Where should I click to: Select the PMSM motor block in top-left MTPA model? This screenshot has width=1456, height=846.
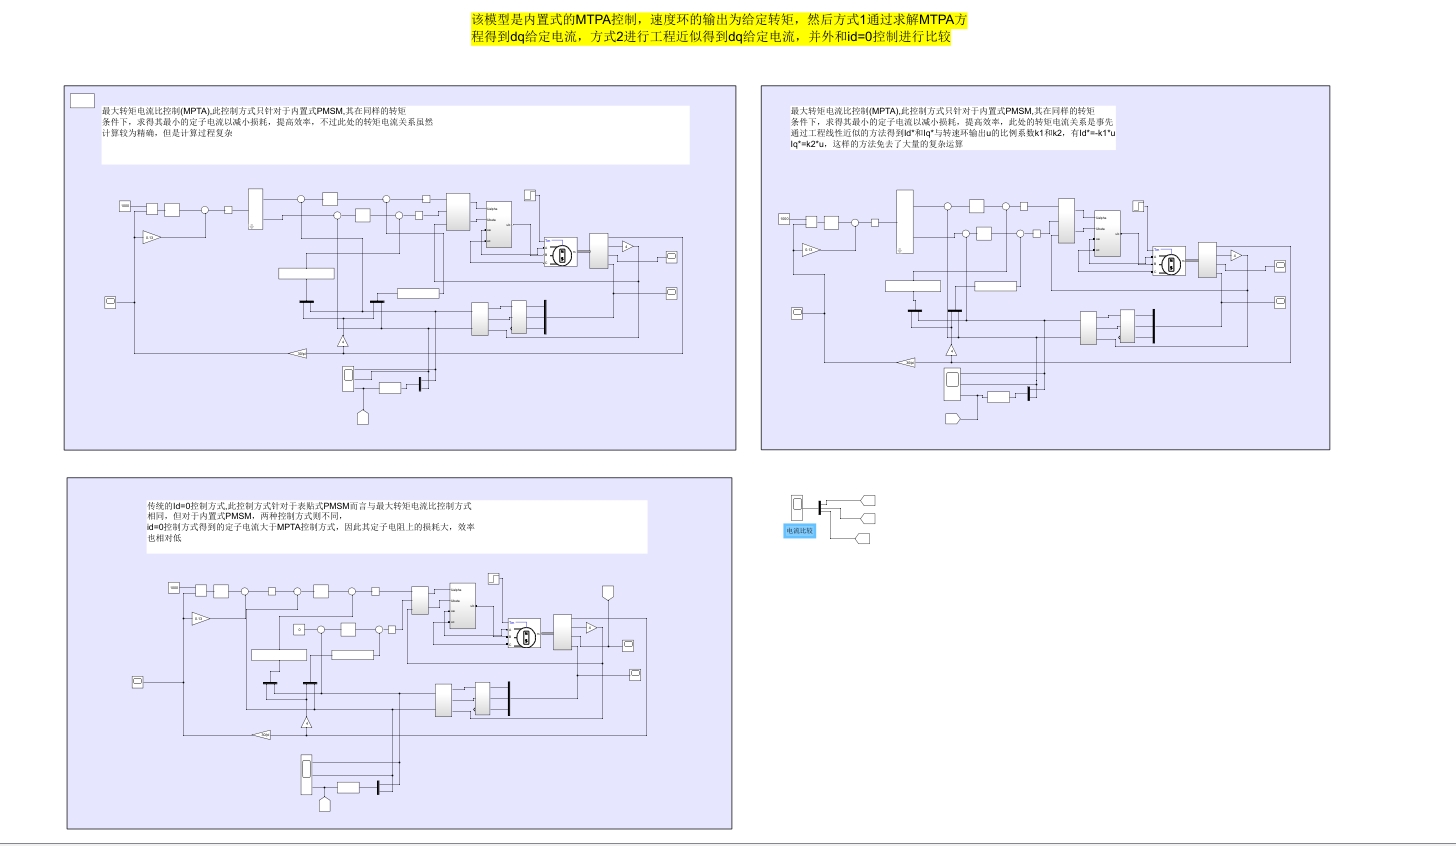tap(561, 252)
